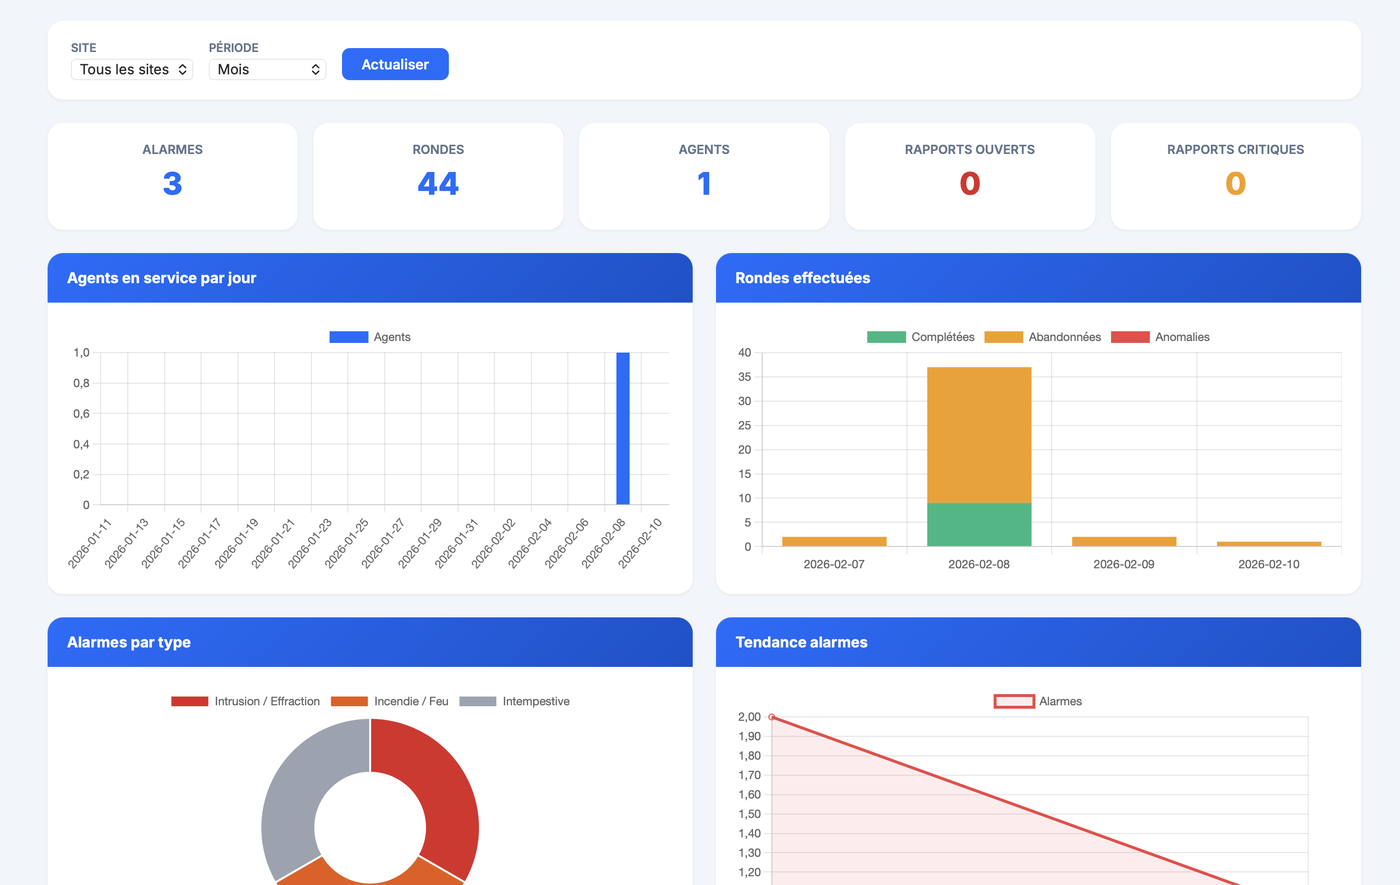Click the PÉRIODE field label
The height and width of the screenshot is (885, 1400).
pos(234,48)
